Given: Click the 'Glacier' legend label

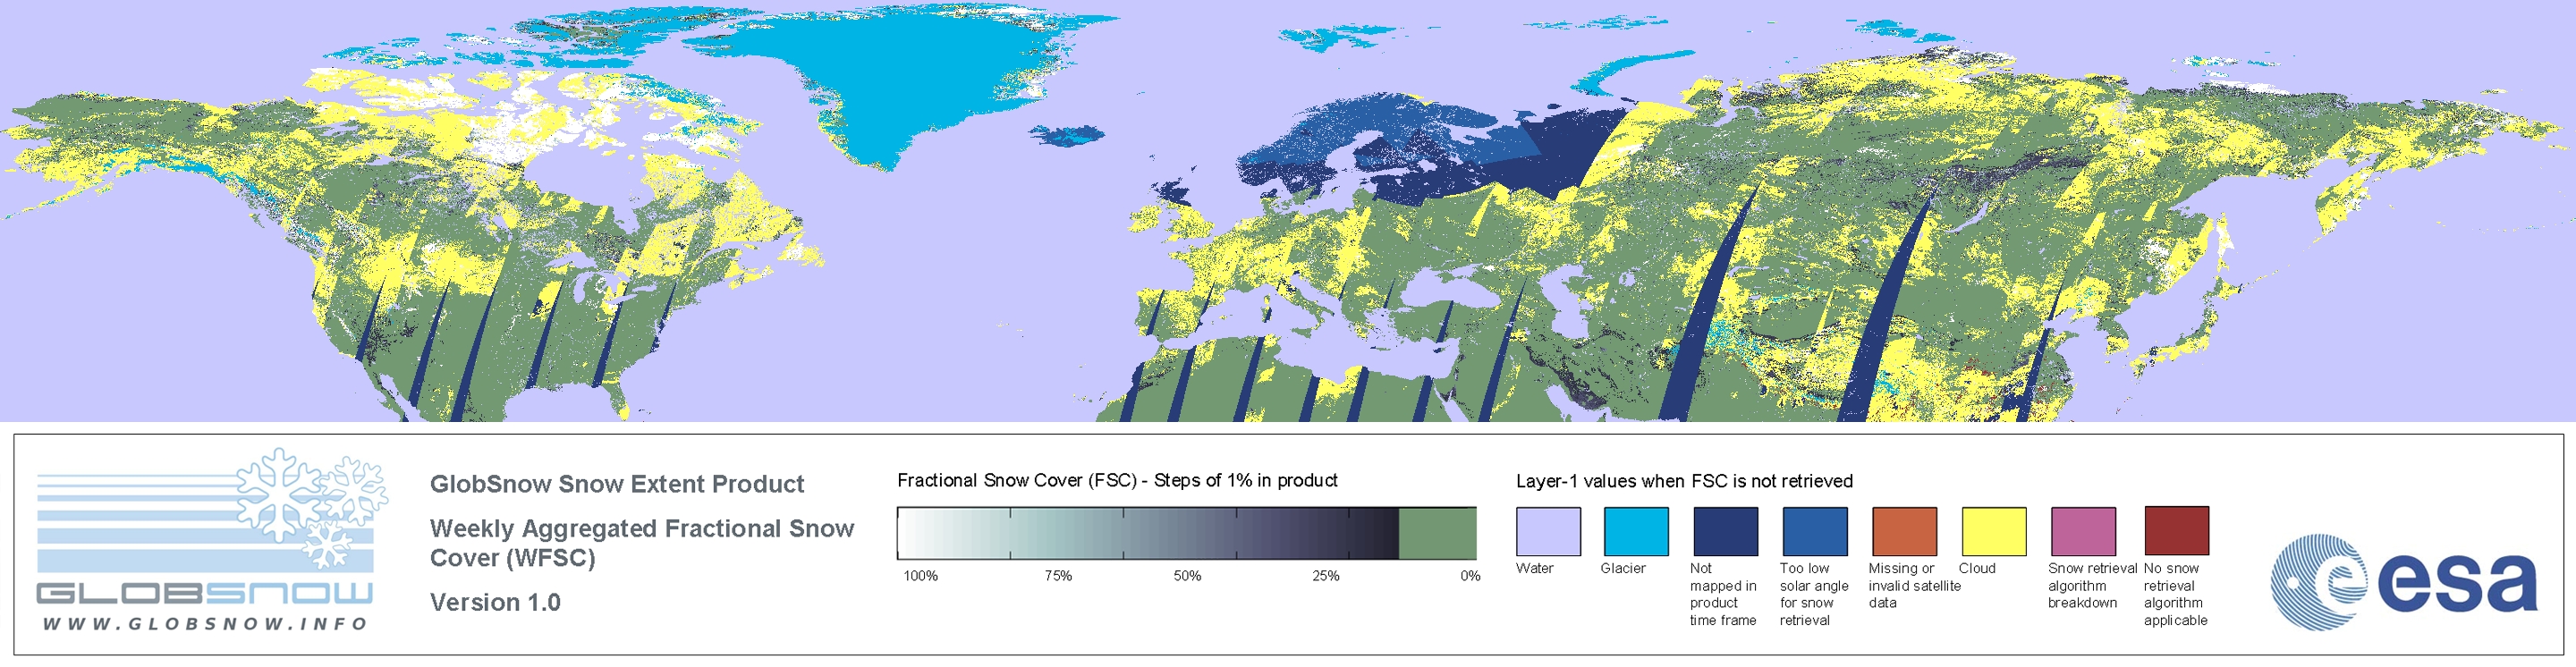Looking at the screenshot, I should 1623,568.
